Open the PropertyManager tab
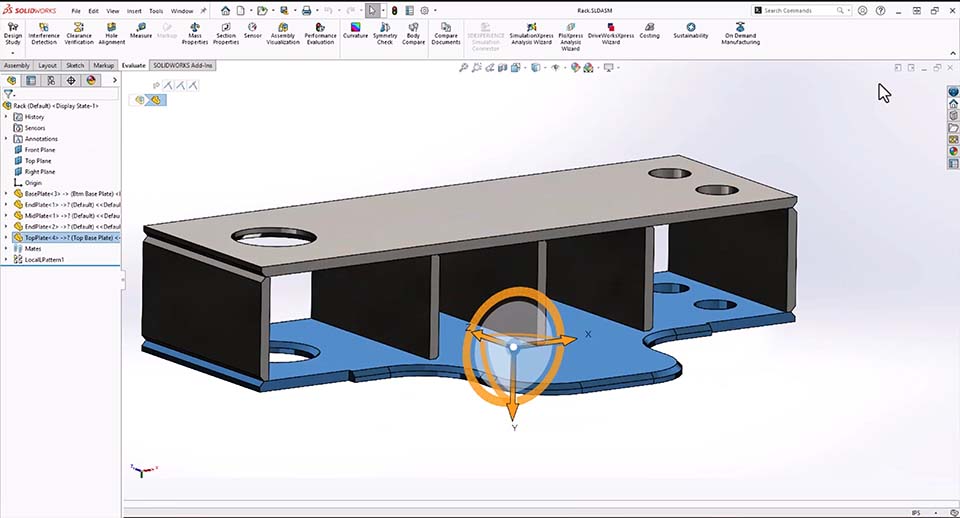The image size is (960, 518). pyautogui.click(x=31, y=80)
